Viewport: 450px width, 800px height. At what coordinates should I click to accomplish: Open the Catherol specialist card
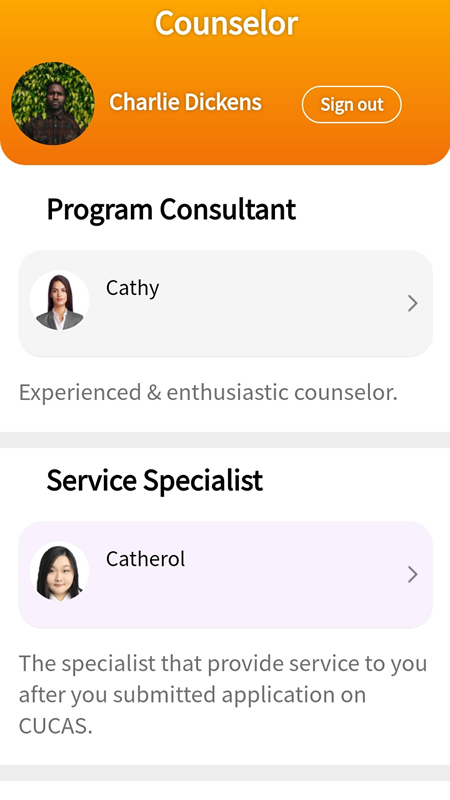click(x=226, y=574)
